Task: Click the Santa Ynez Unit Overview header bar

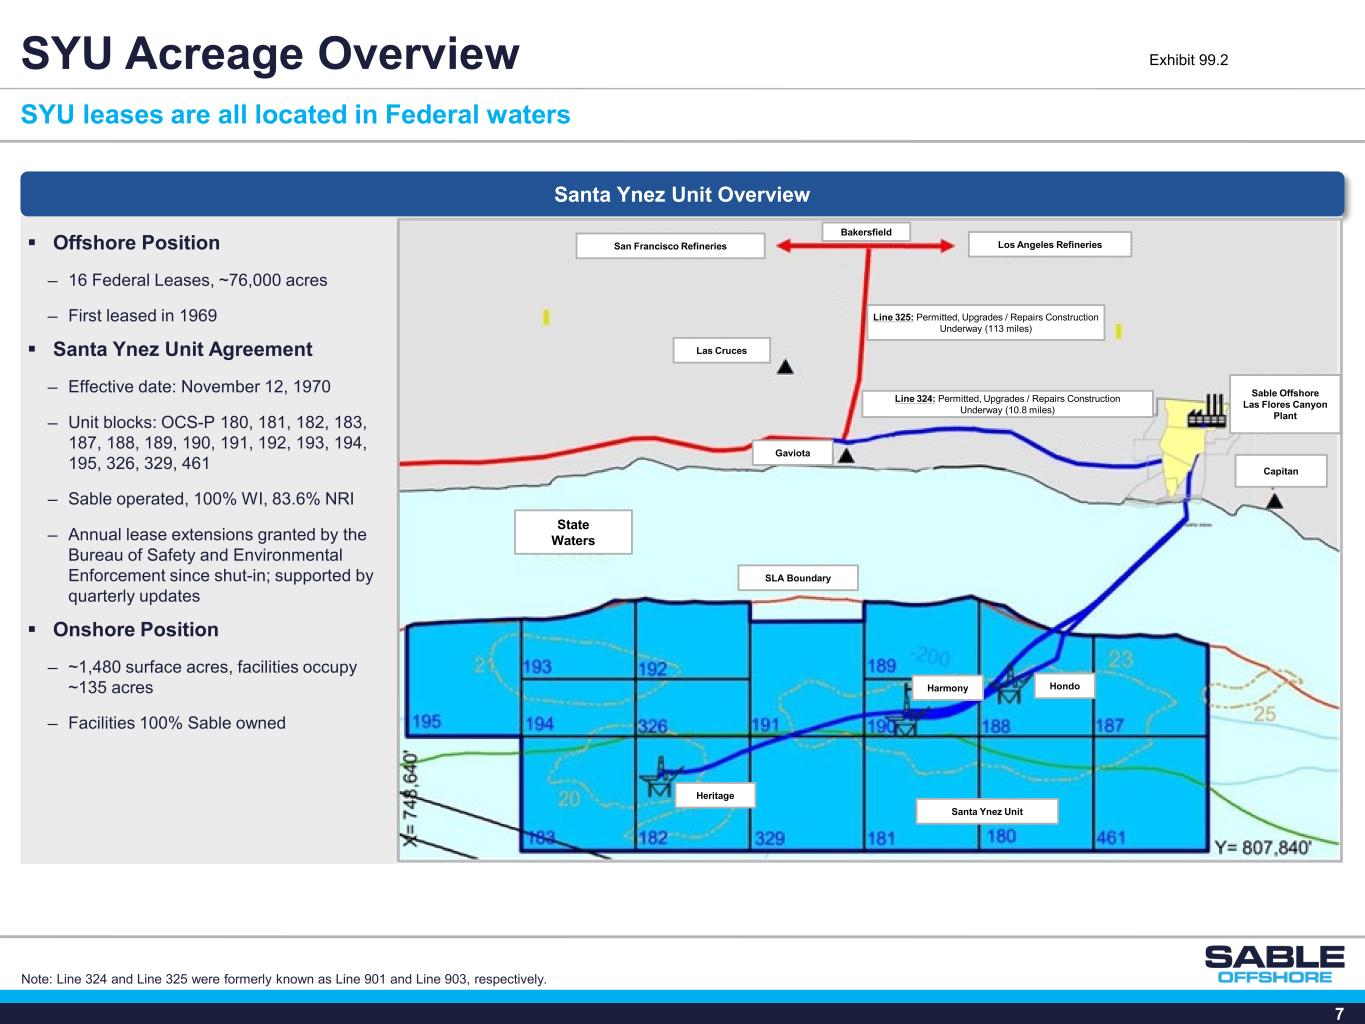Action: coord(682,194)
